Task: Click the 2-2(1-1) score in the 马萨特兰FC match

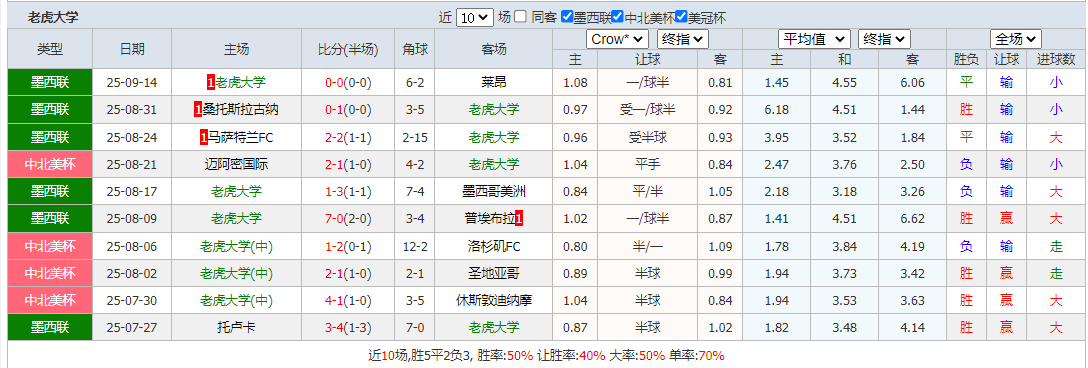Action: [x=348, y=137]
